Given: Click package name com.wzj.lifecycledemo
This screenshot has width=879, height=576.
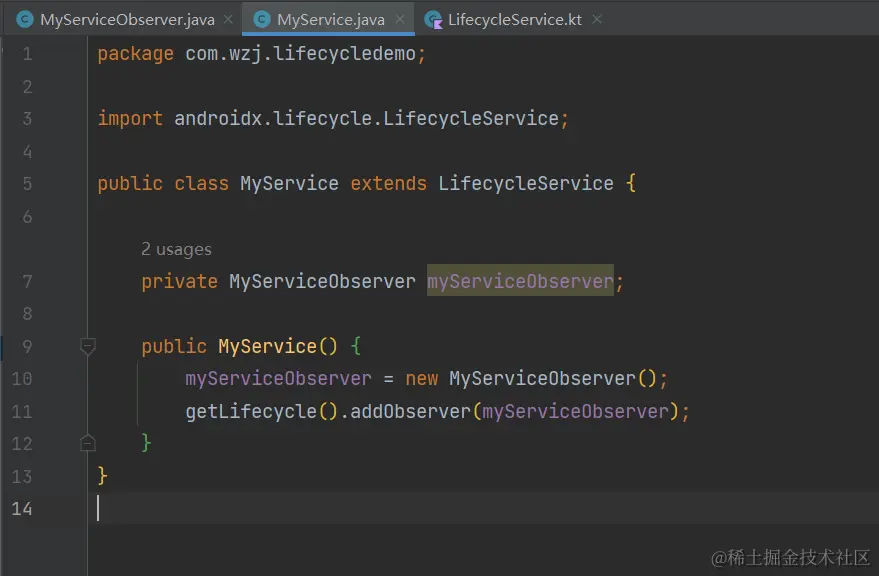Looking at the screenshot, I should coord(300,54).
